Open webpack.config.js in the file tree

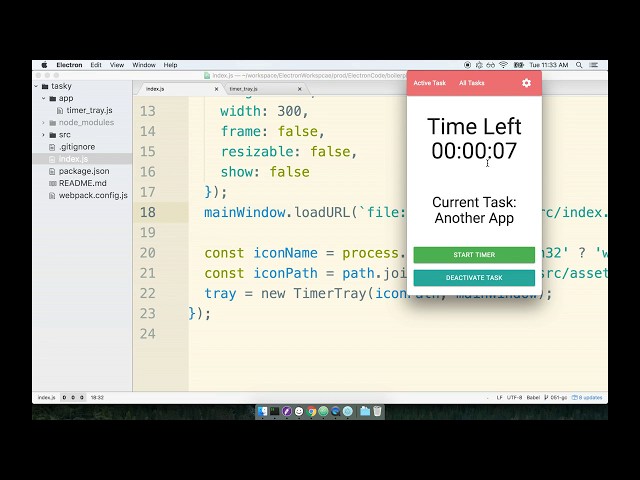point(93,196)
